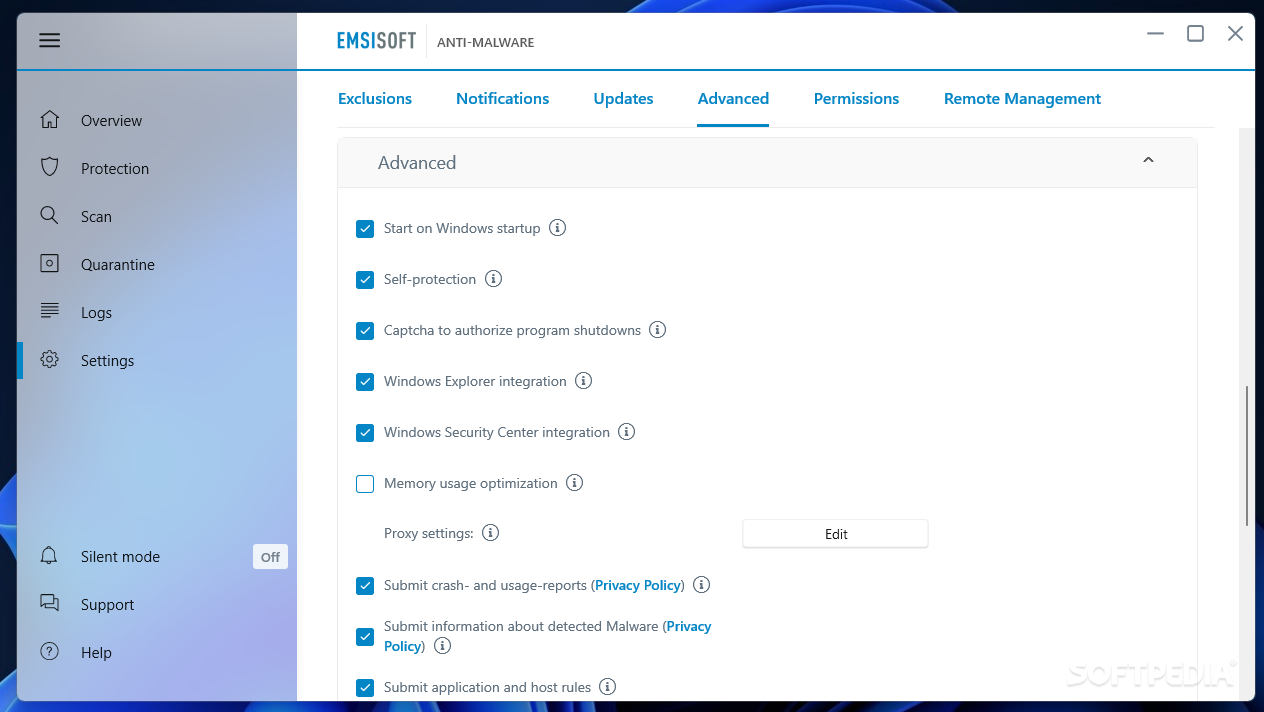Uncheck Submit crash- and usage-reports
This screenshot has height=712, width=1264.
(x=365, y=586)
